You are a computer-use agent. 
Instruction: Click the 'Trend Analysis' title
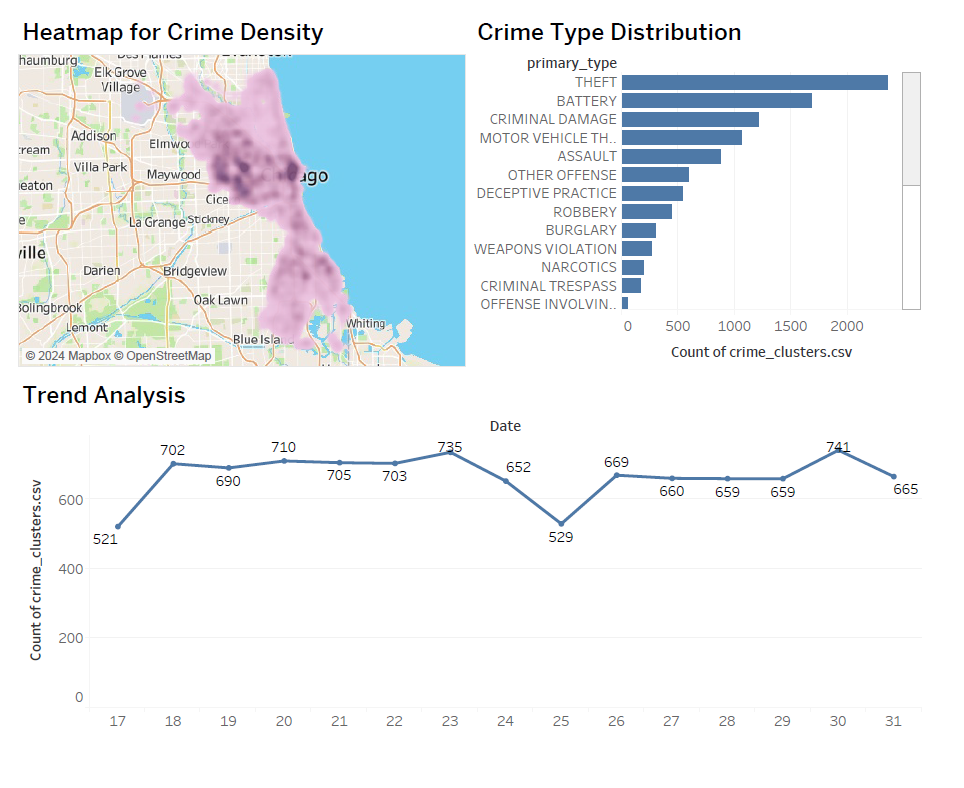tap(104, 395)
